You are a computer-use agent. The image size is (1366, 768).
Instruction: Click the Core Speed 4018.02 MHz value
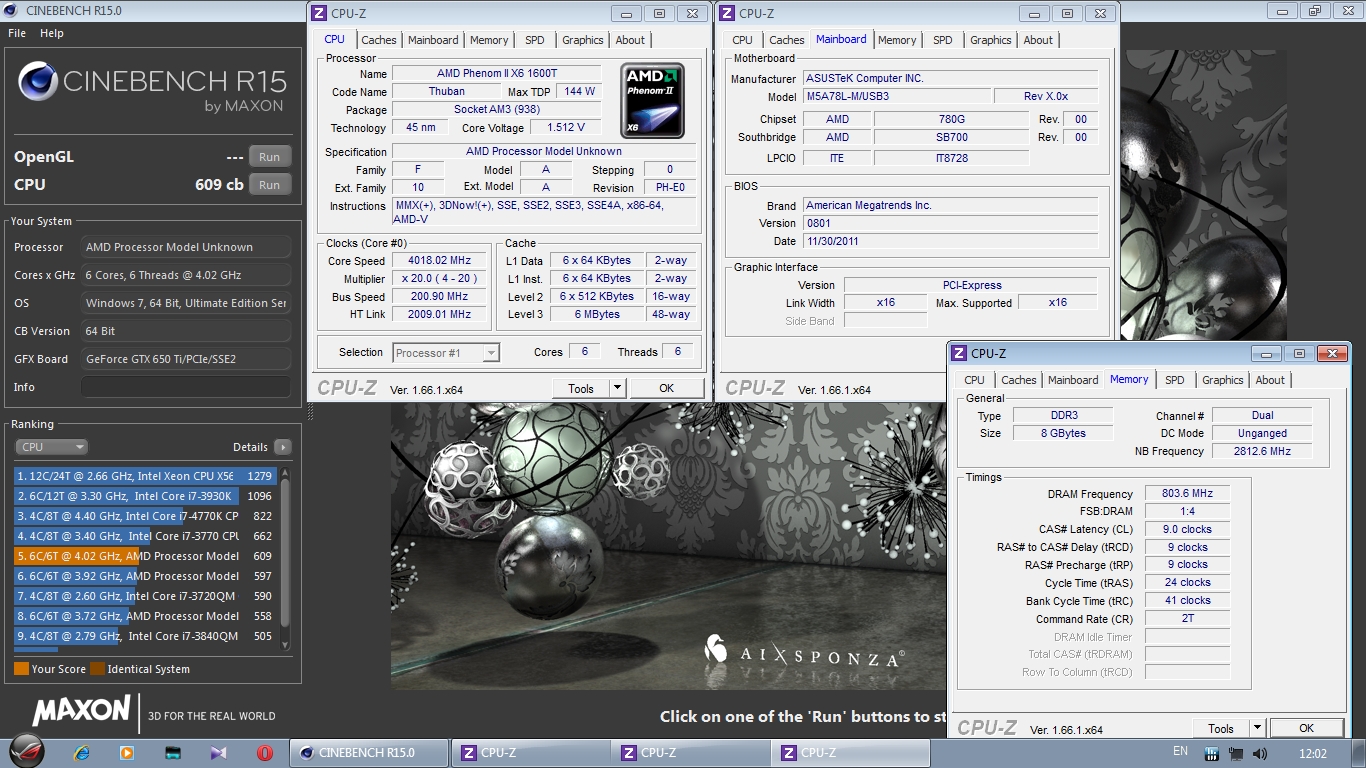click(439, 261)
